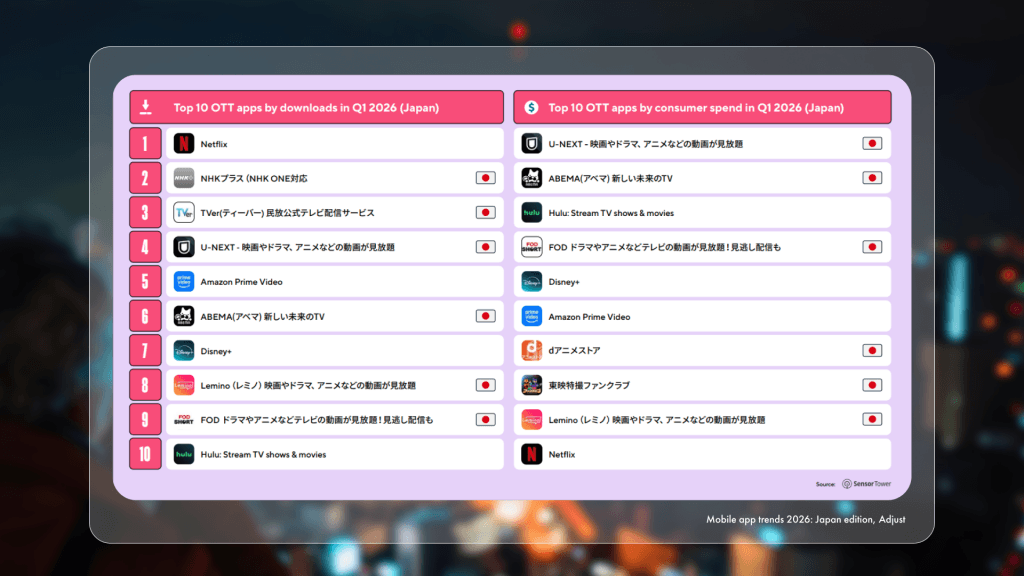The height and width of the screenshot is (576, 1024).
Task: Click 'Disney+' text in consumer spend list
Action: (x=564, y=282)
